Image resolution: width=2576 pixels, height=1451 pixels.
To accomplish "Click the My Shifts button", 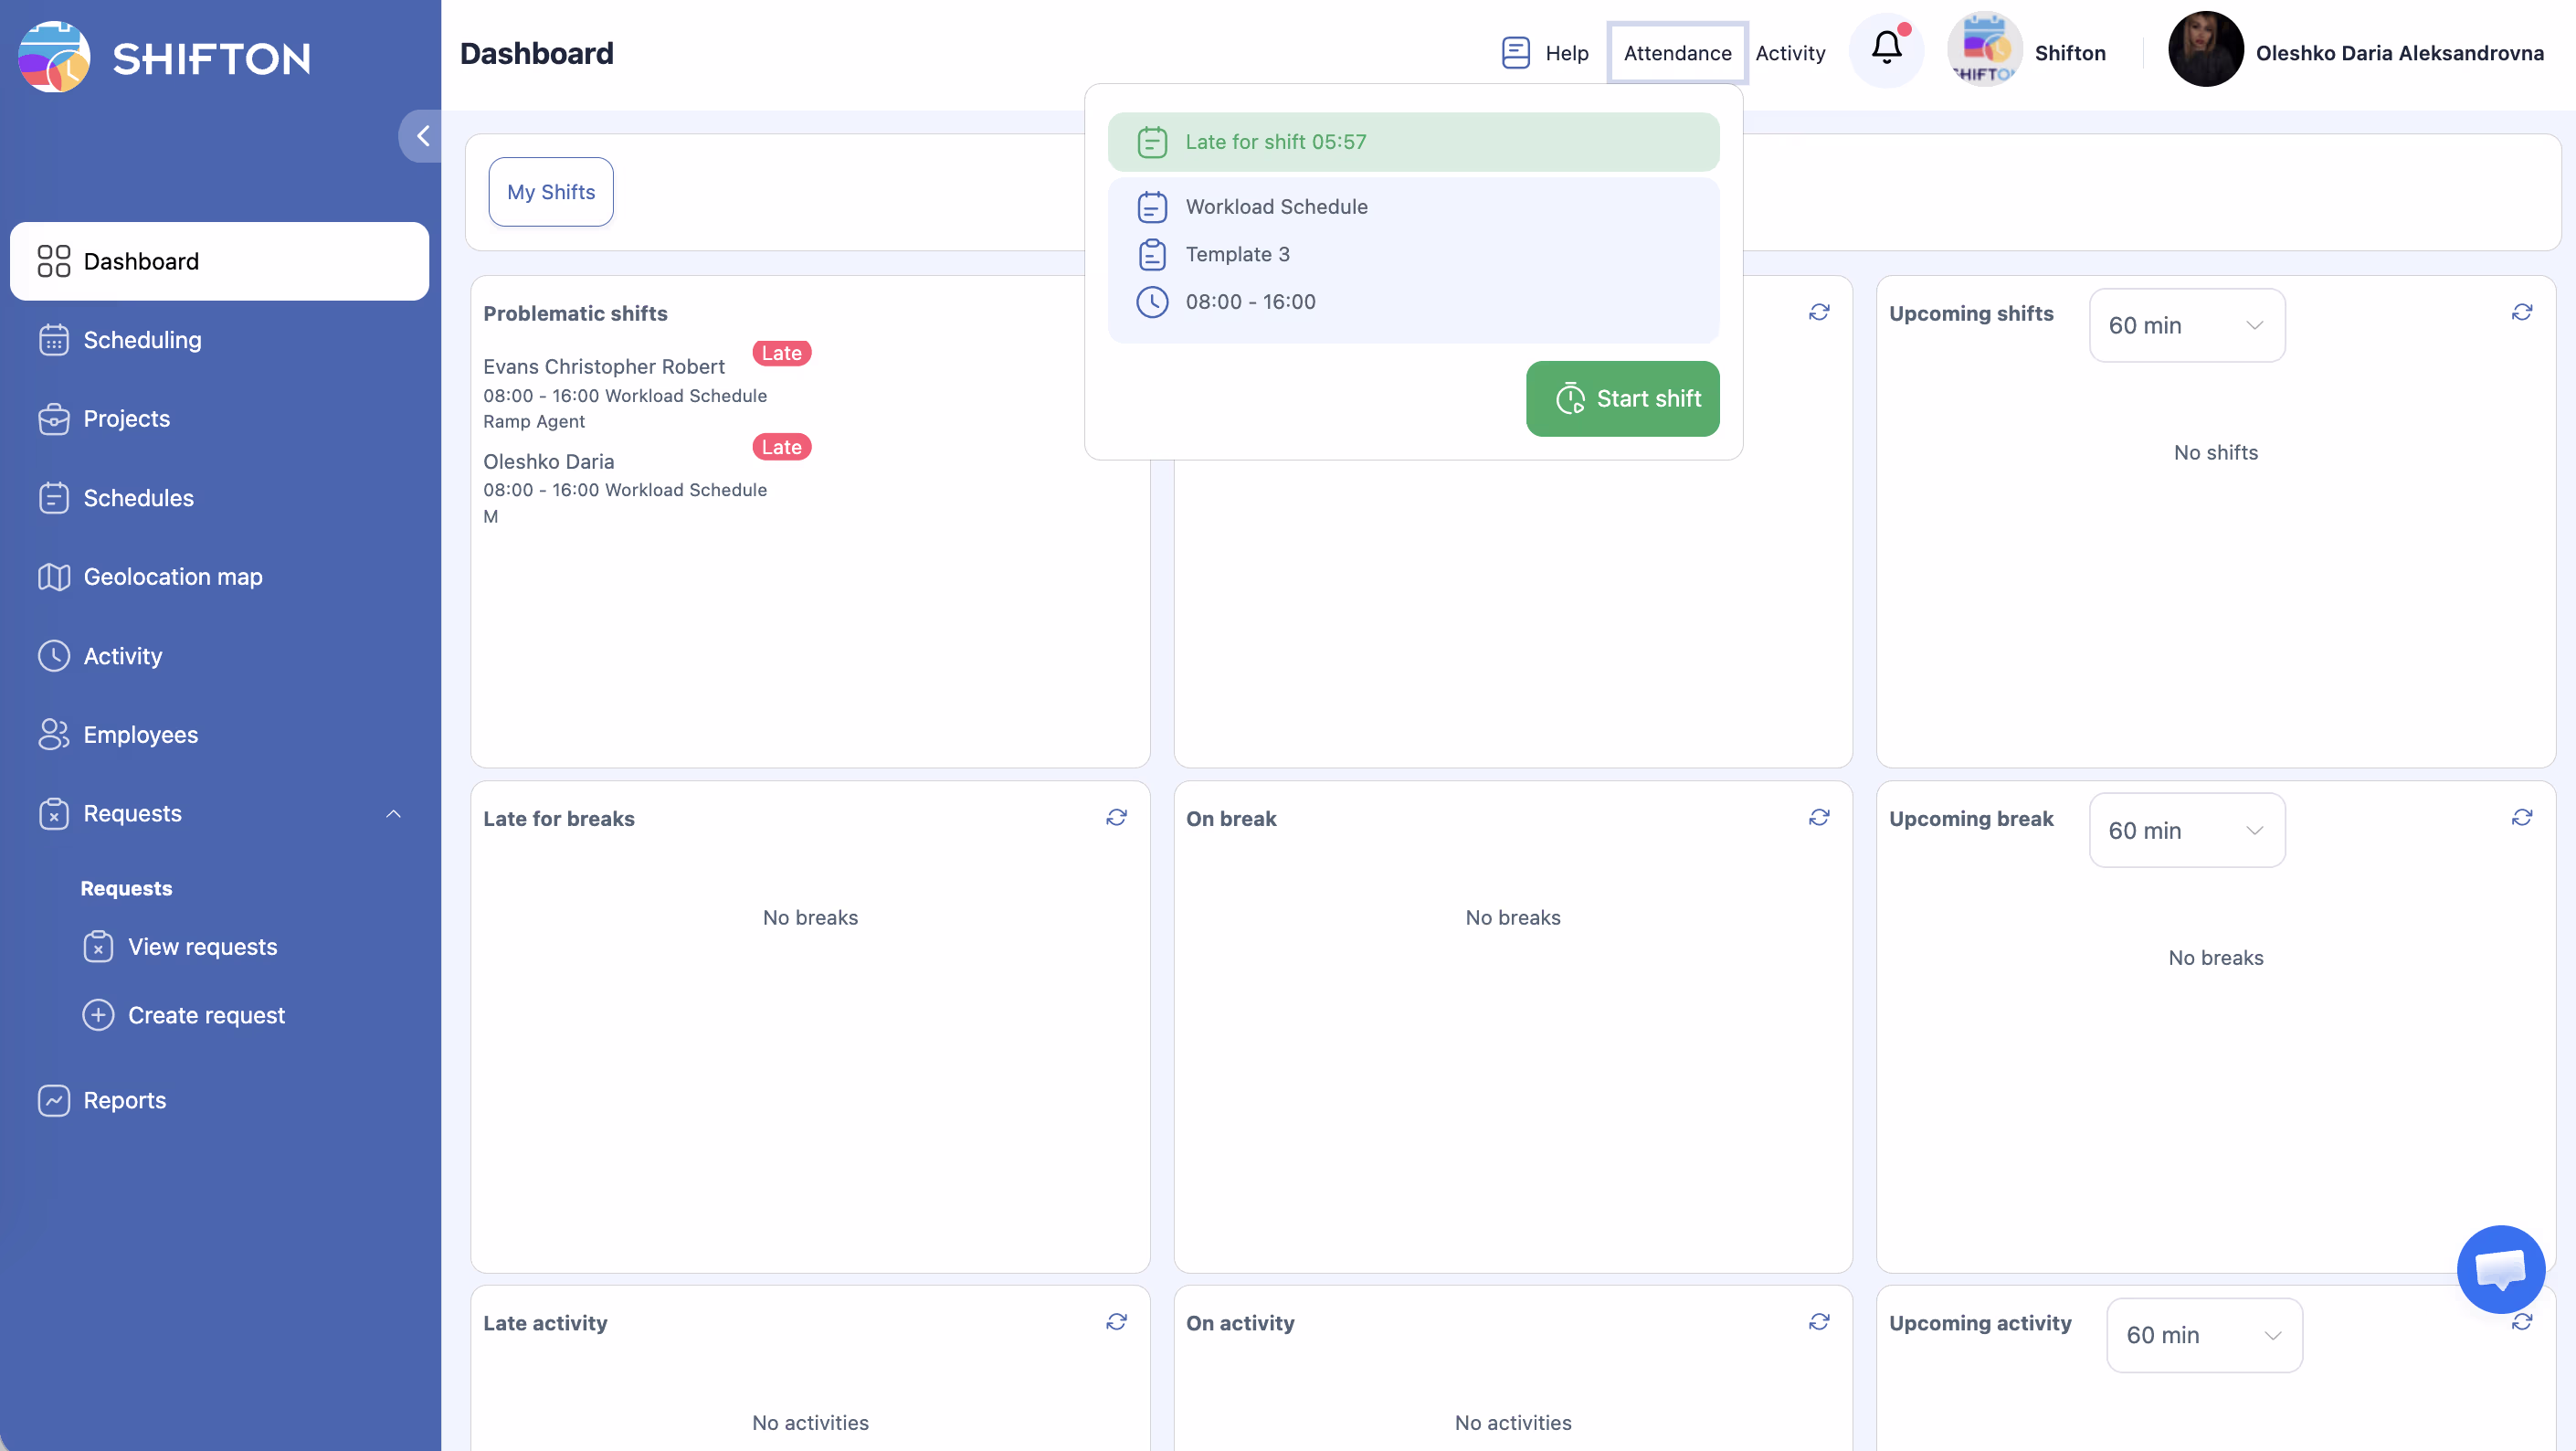I will (550, 192).
